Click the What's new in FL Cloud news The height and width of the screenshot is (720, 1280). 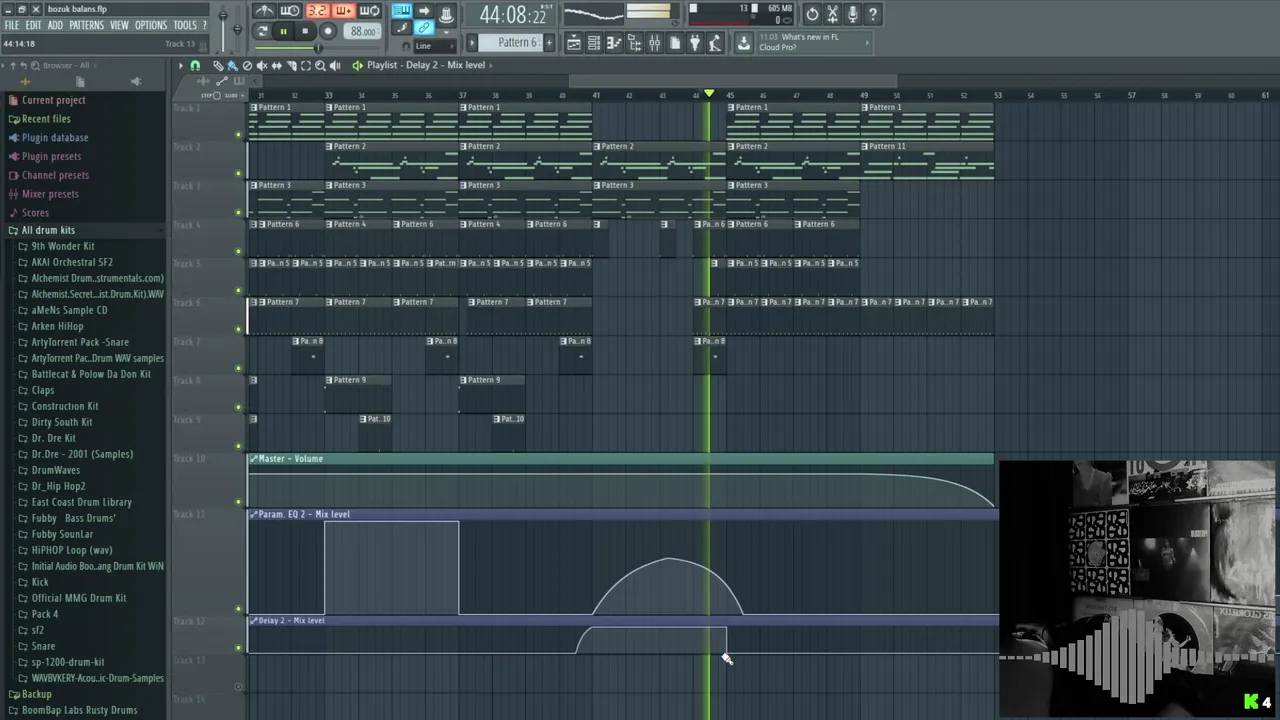point(815,42)
